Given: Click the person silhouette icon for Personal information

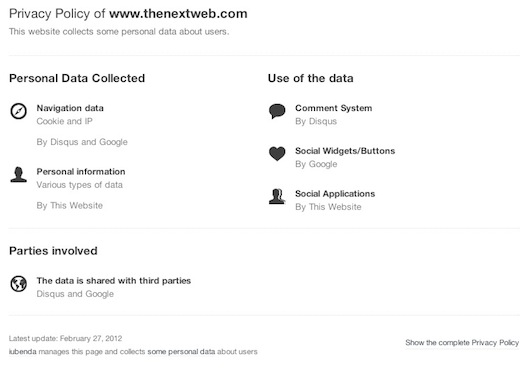Looking at the screenshot, I should (x=18, y=175).
